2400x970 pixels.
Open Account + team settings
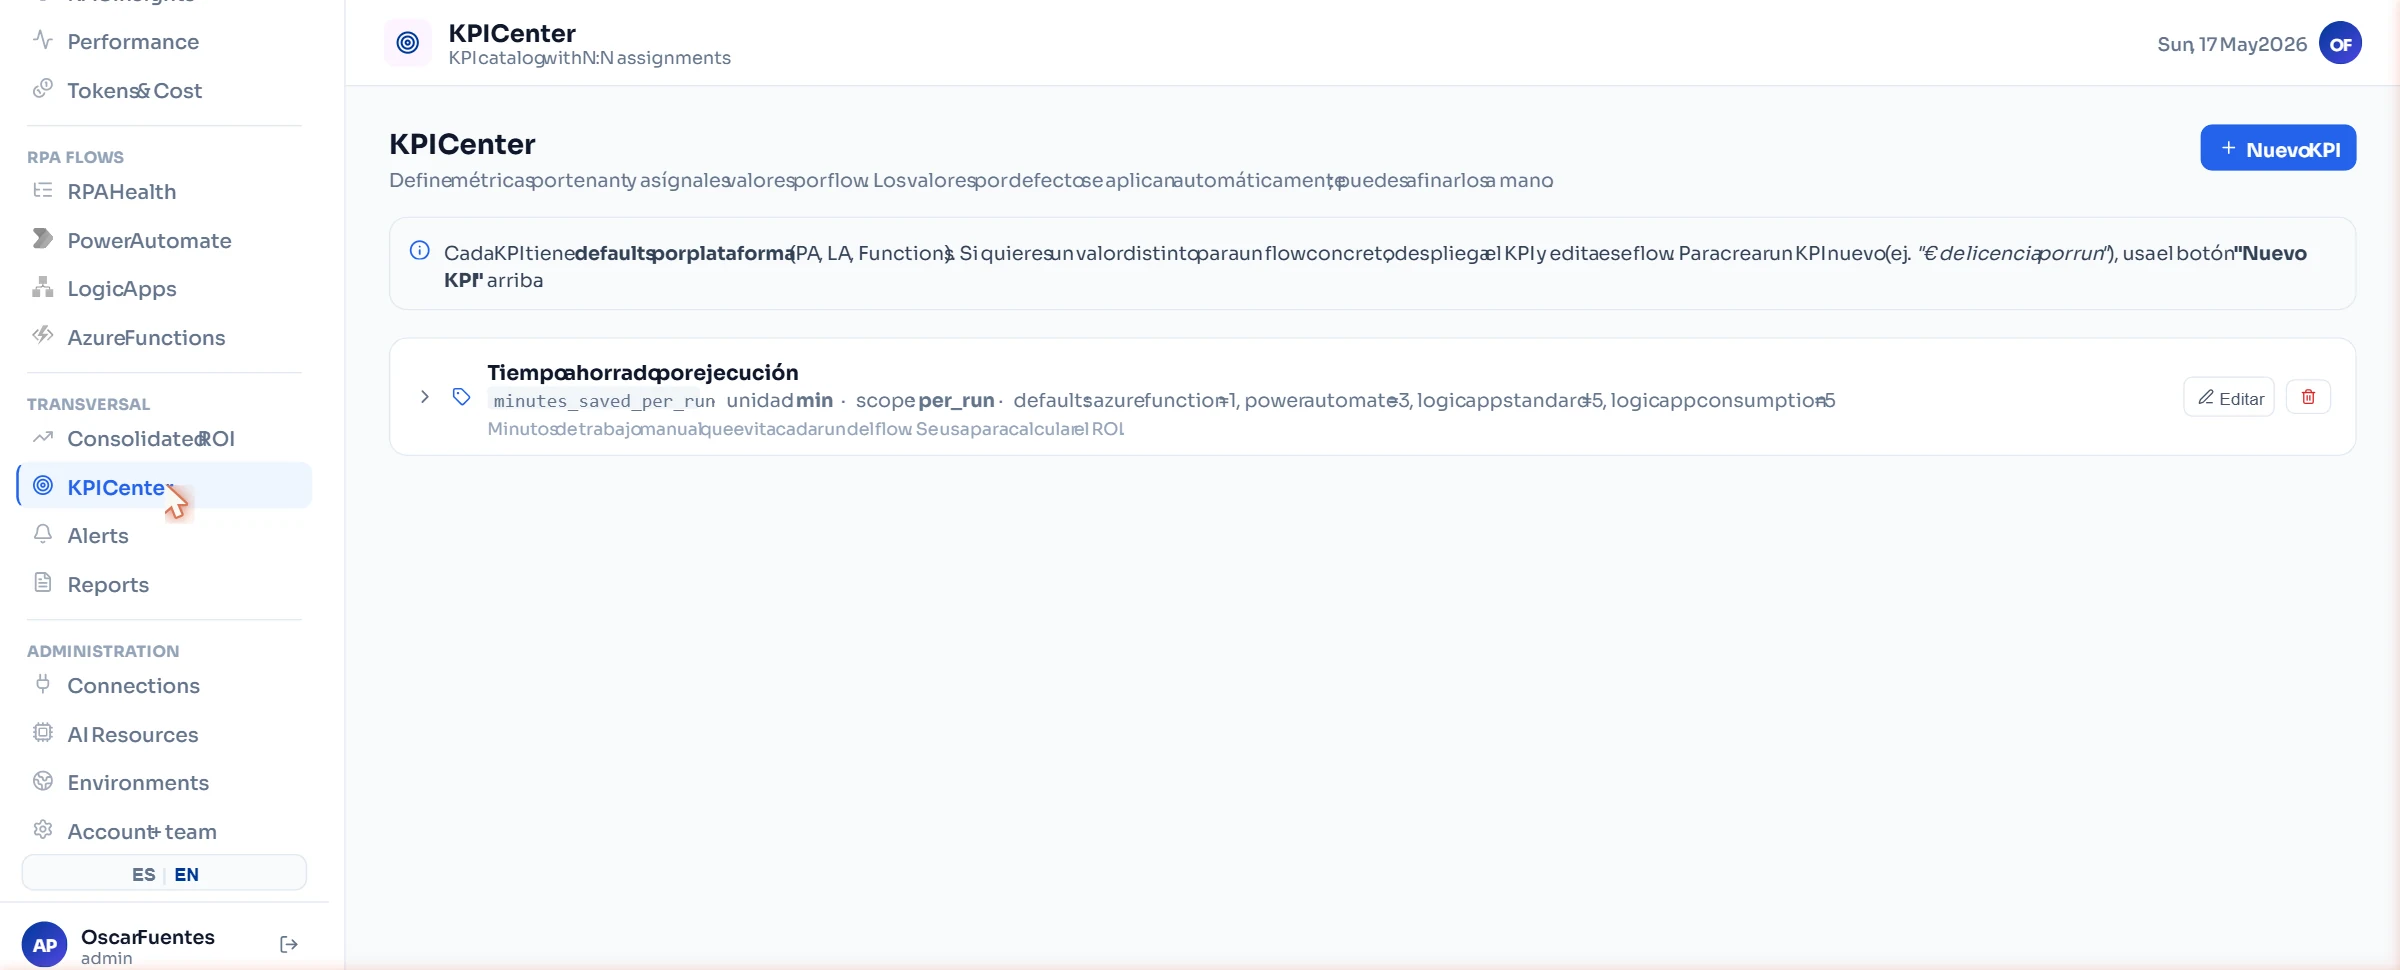tap(164, 832)
